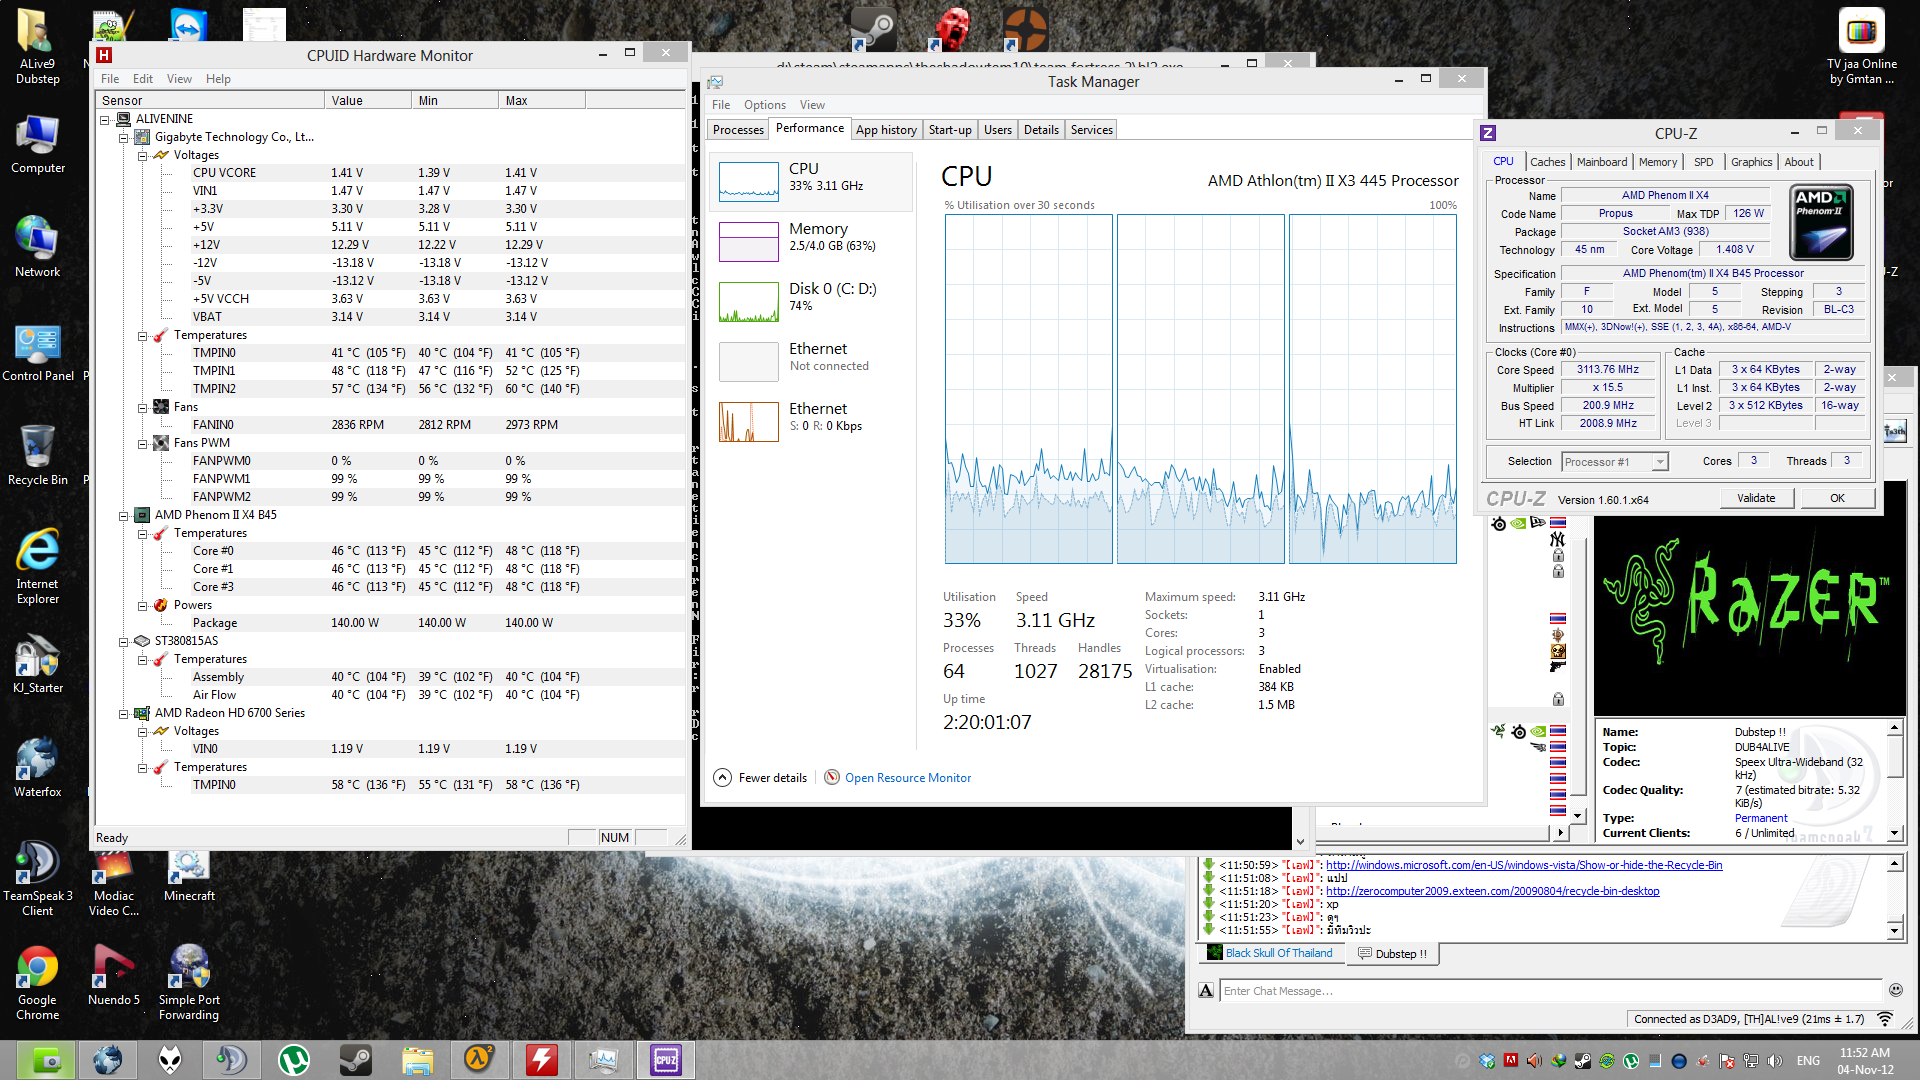Click the emoticon smiley icon in chat
This screenshot has width=1920, height=1080.
pyautogui.click(x=1895, y=990)
